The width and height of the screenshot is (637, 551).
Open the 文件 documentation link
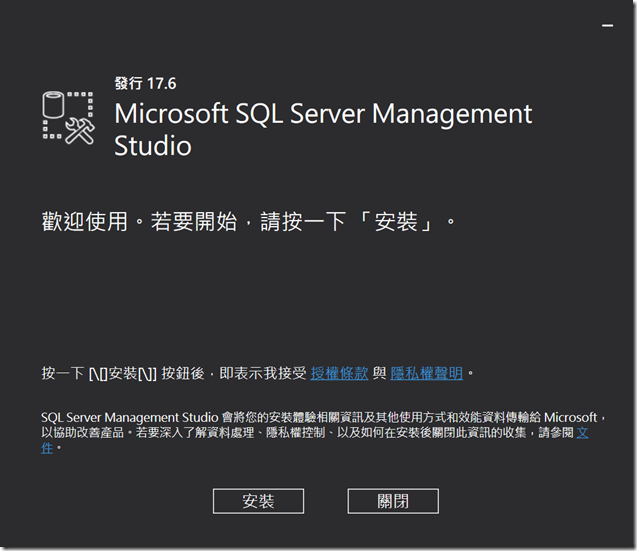click(582, 433)
